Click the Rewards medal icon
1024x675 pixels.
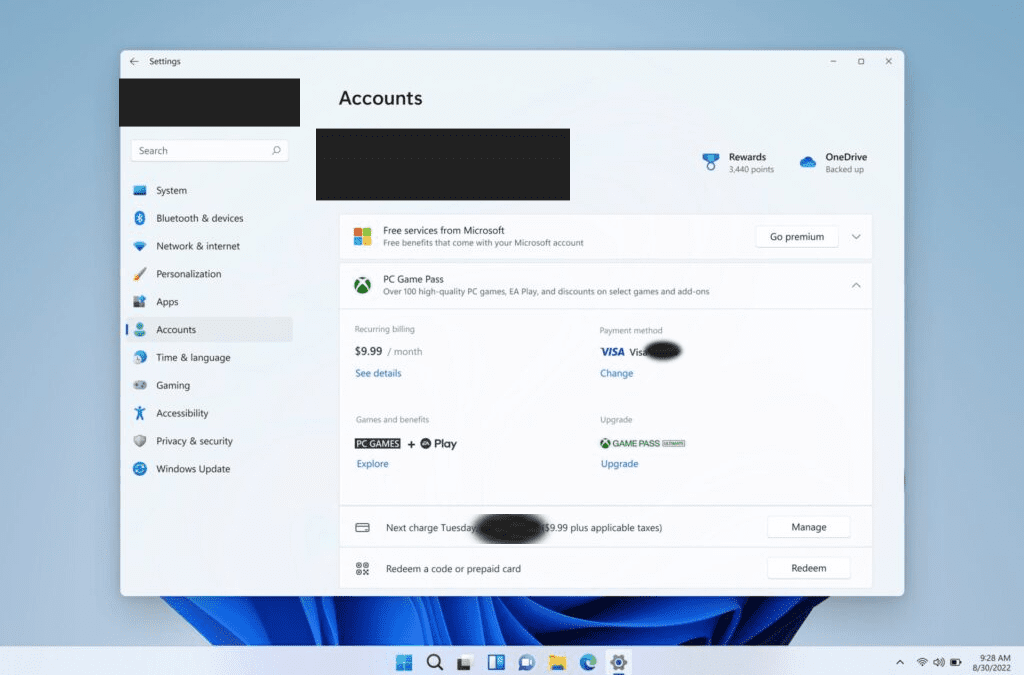(x=711, y=162)
